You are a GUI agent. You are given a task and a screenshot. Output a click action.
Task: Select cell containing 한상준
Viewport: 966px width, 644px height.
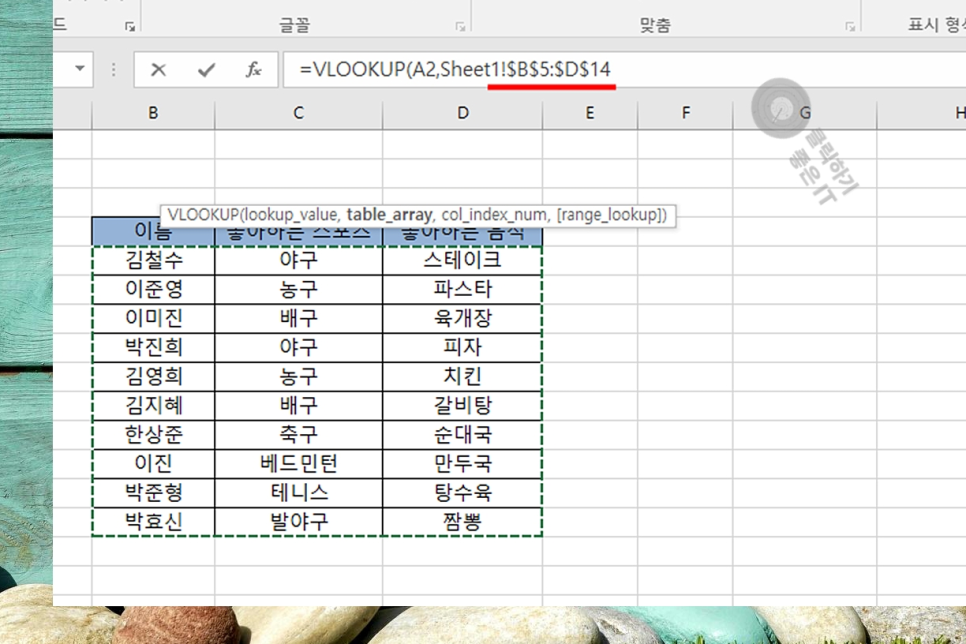coord(153,434)
